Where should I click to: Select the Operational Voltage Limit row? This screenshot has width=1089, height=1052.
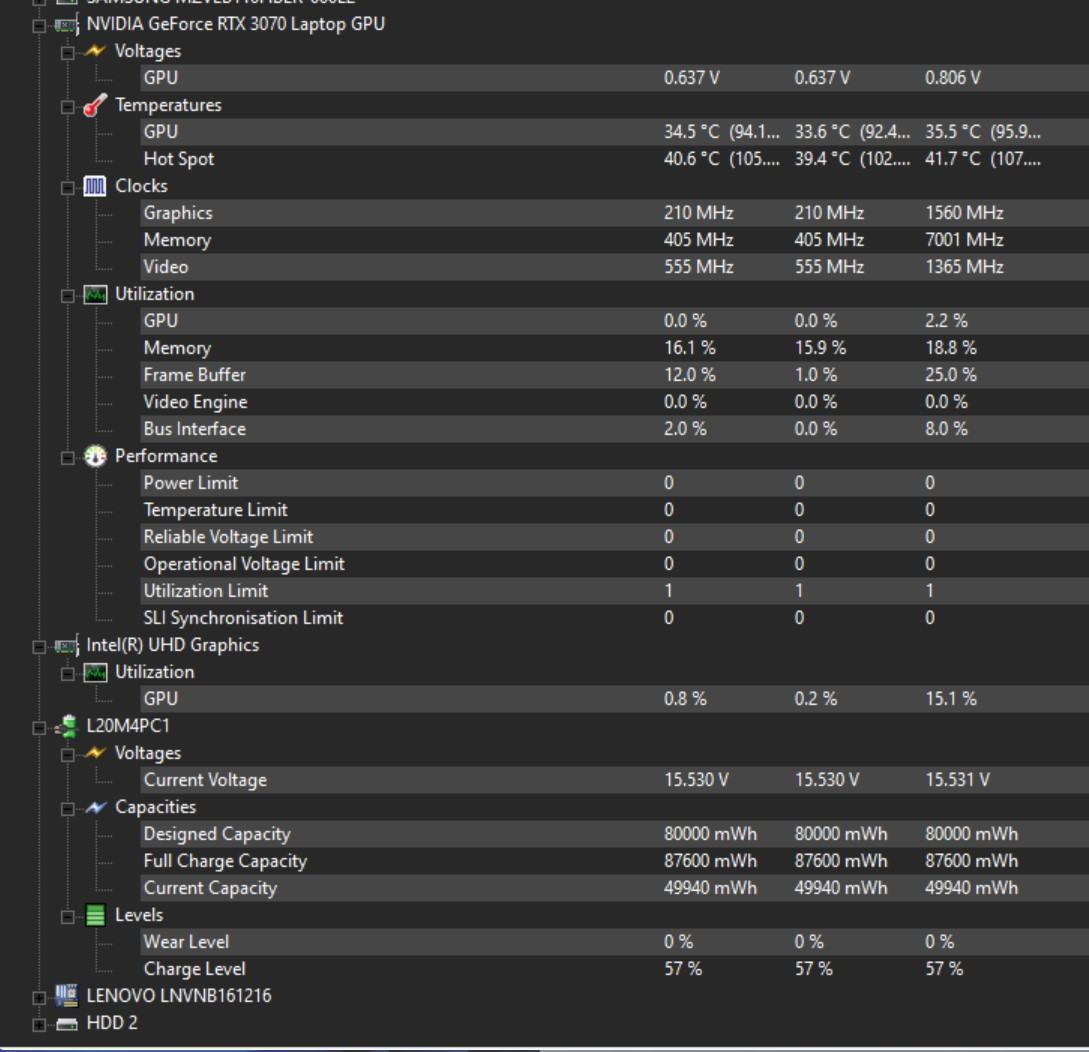[x=615, y=564]
